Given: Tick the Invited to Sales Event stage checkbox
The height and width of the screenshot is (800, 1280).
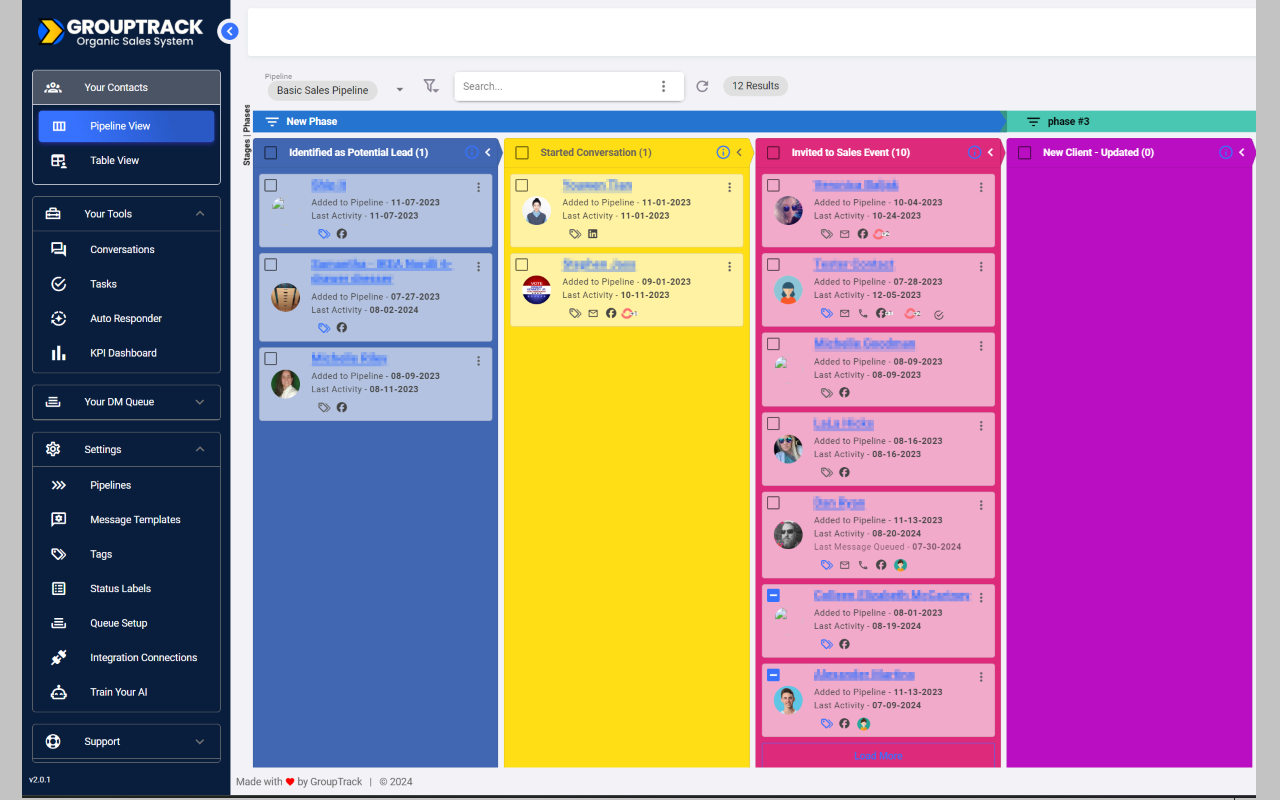Looking at the screenshot, I should point(773,153).
